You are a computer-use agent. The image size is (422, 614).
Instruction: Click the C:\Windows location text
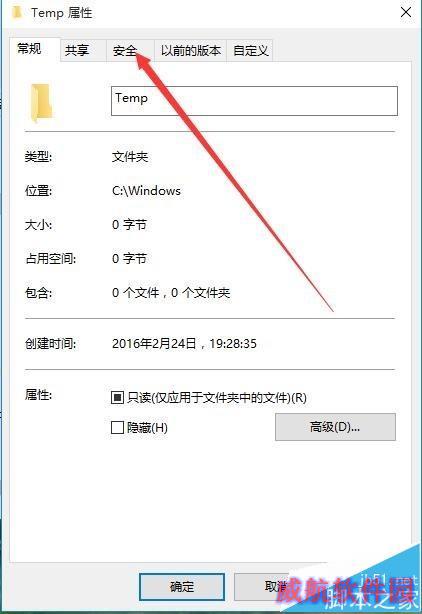pyautogui.click(x=146, y=191)
